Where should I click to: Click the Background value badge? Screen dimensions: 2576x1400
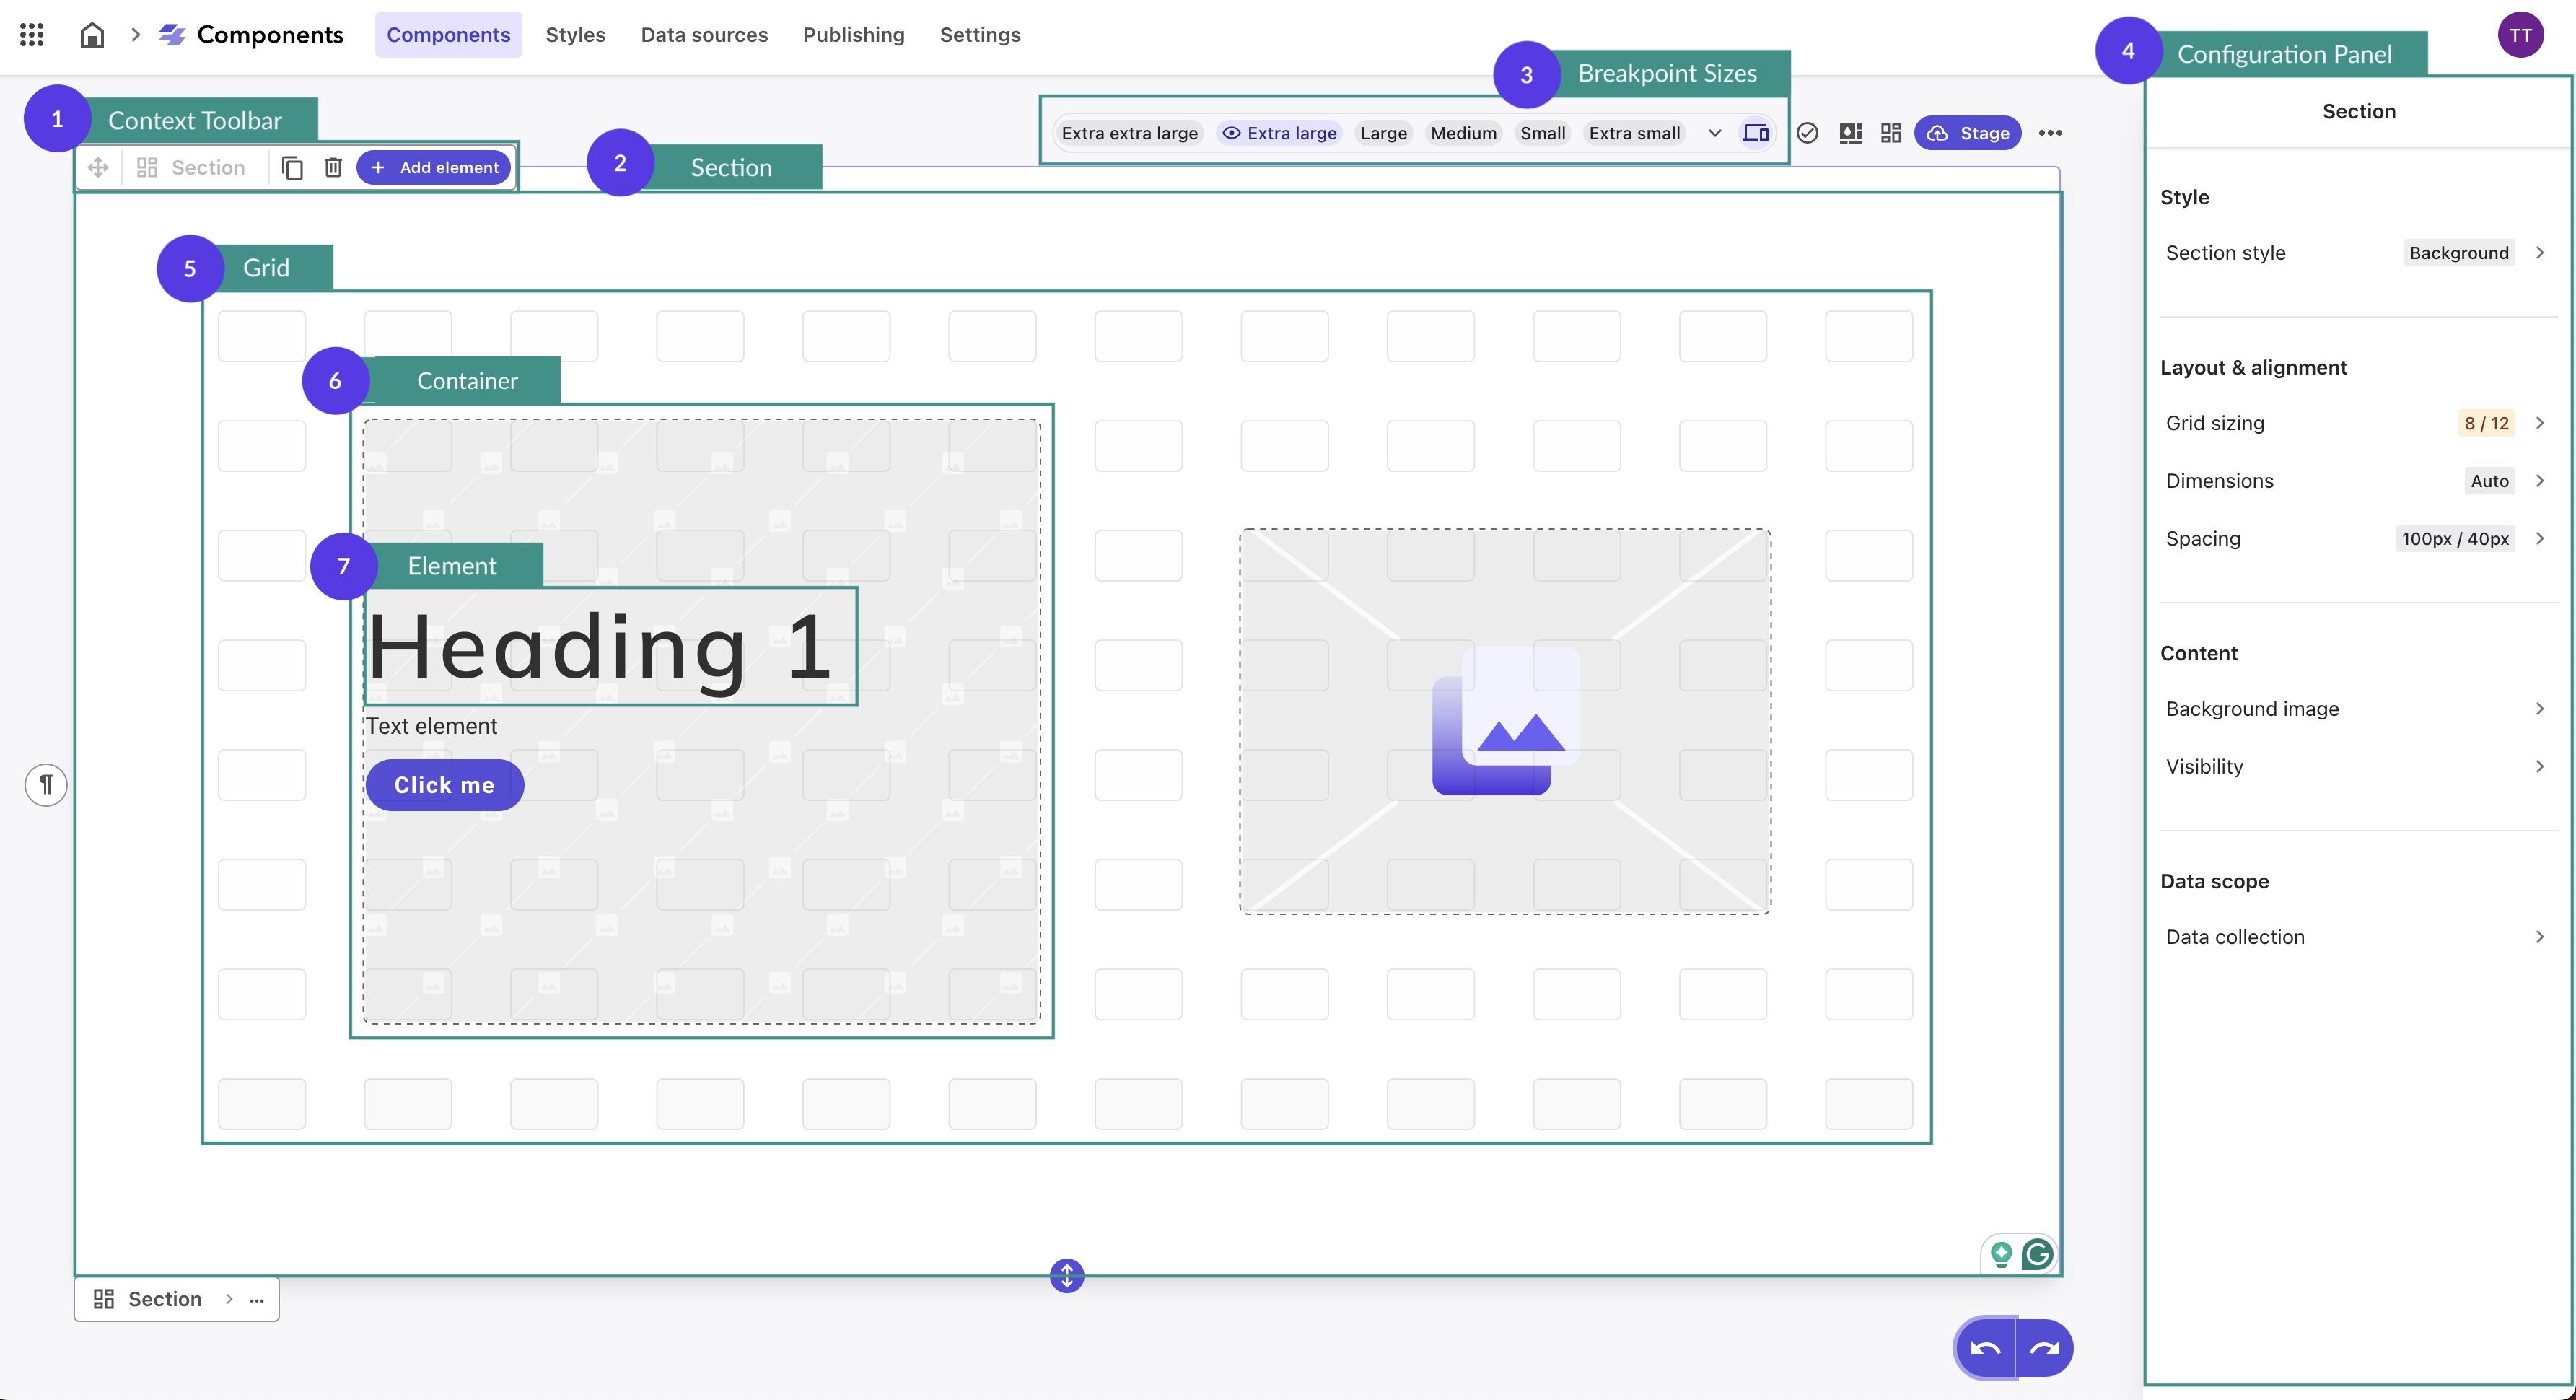[2459, 253]
